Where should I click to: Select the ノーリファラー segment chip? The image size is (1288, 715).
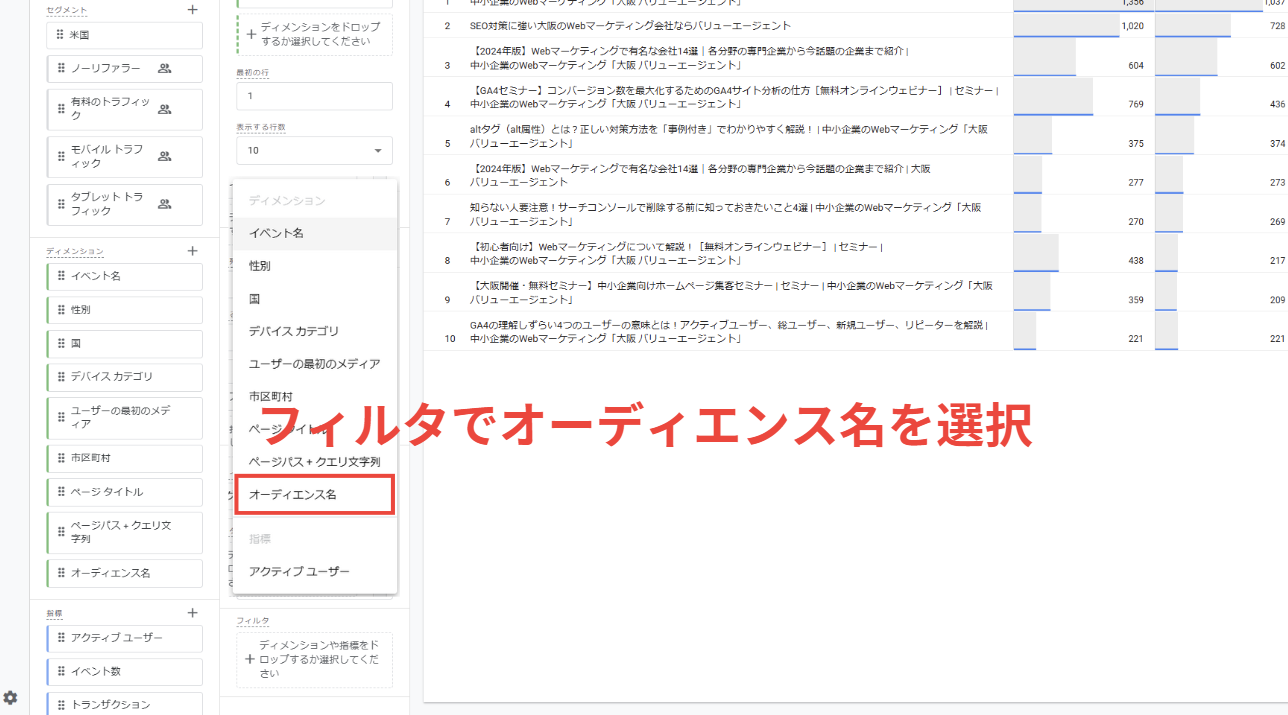coord(124,69)
